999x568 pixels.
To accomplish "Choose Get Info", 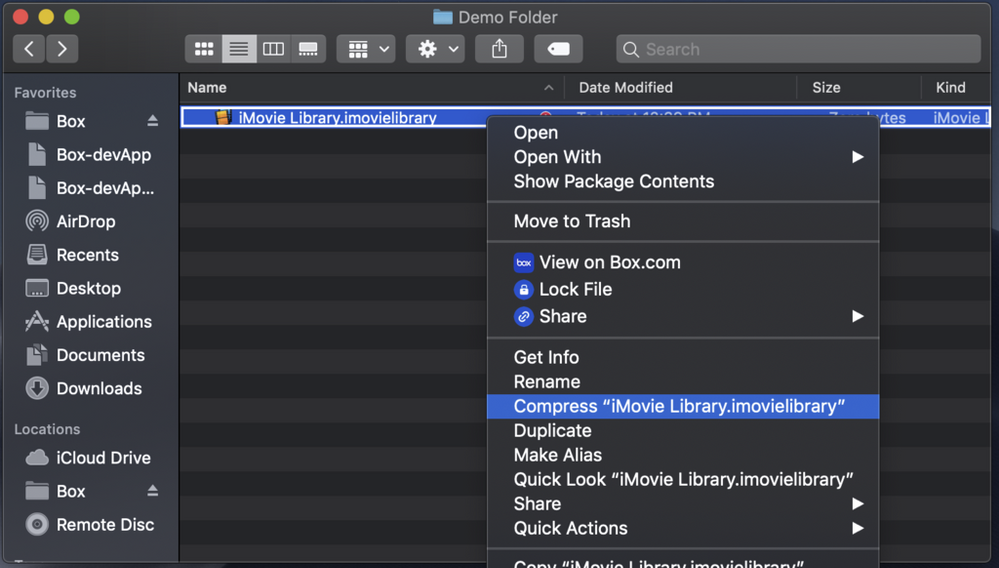I will coord(683,357).
